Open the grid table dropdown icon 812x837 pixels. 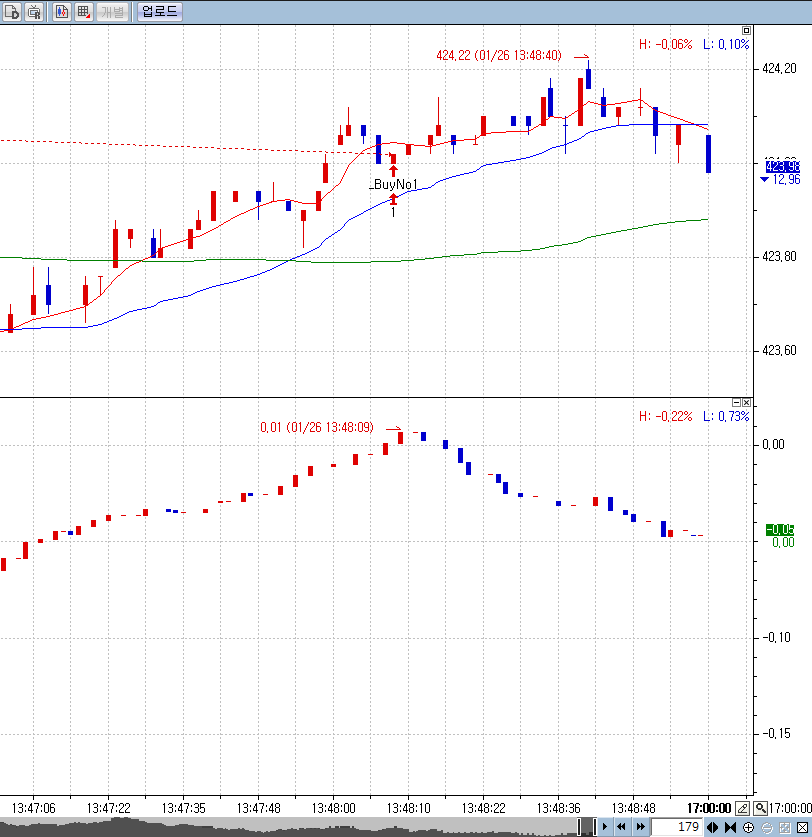[x=83, y=12]
